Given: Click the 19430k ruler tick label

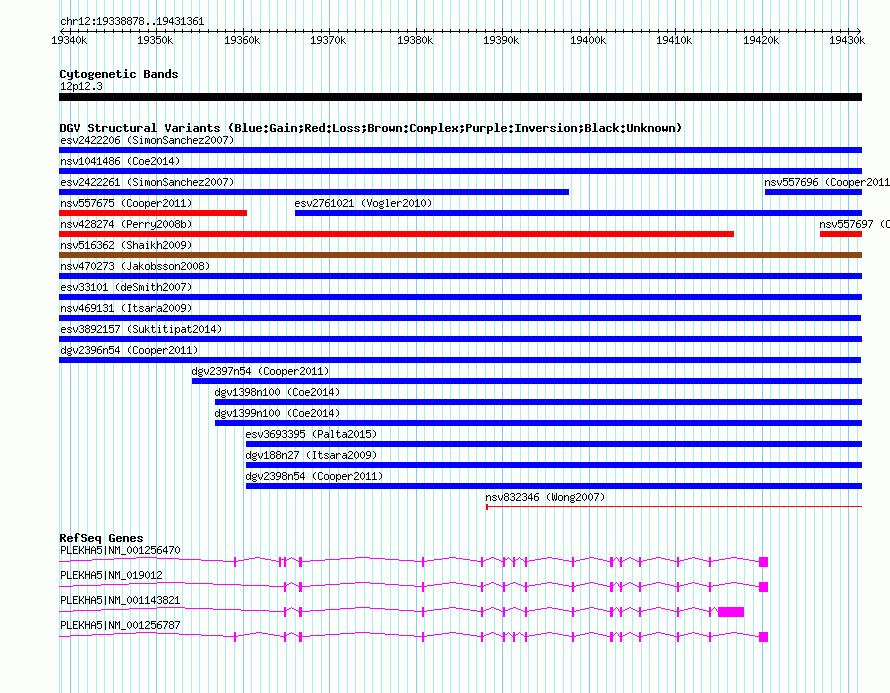Looking at the screenshot, I should point(847,40).
